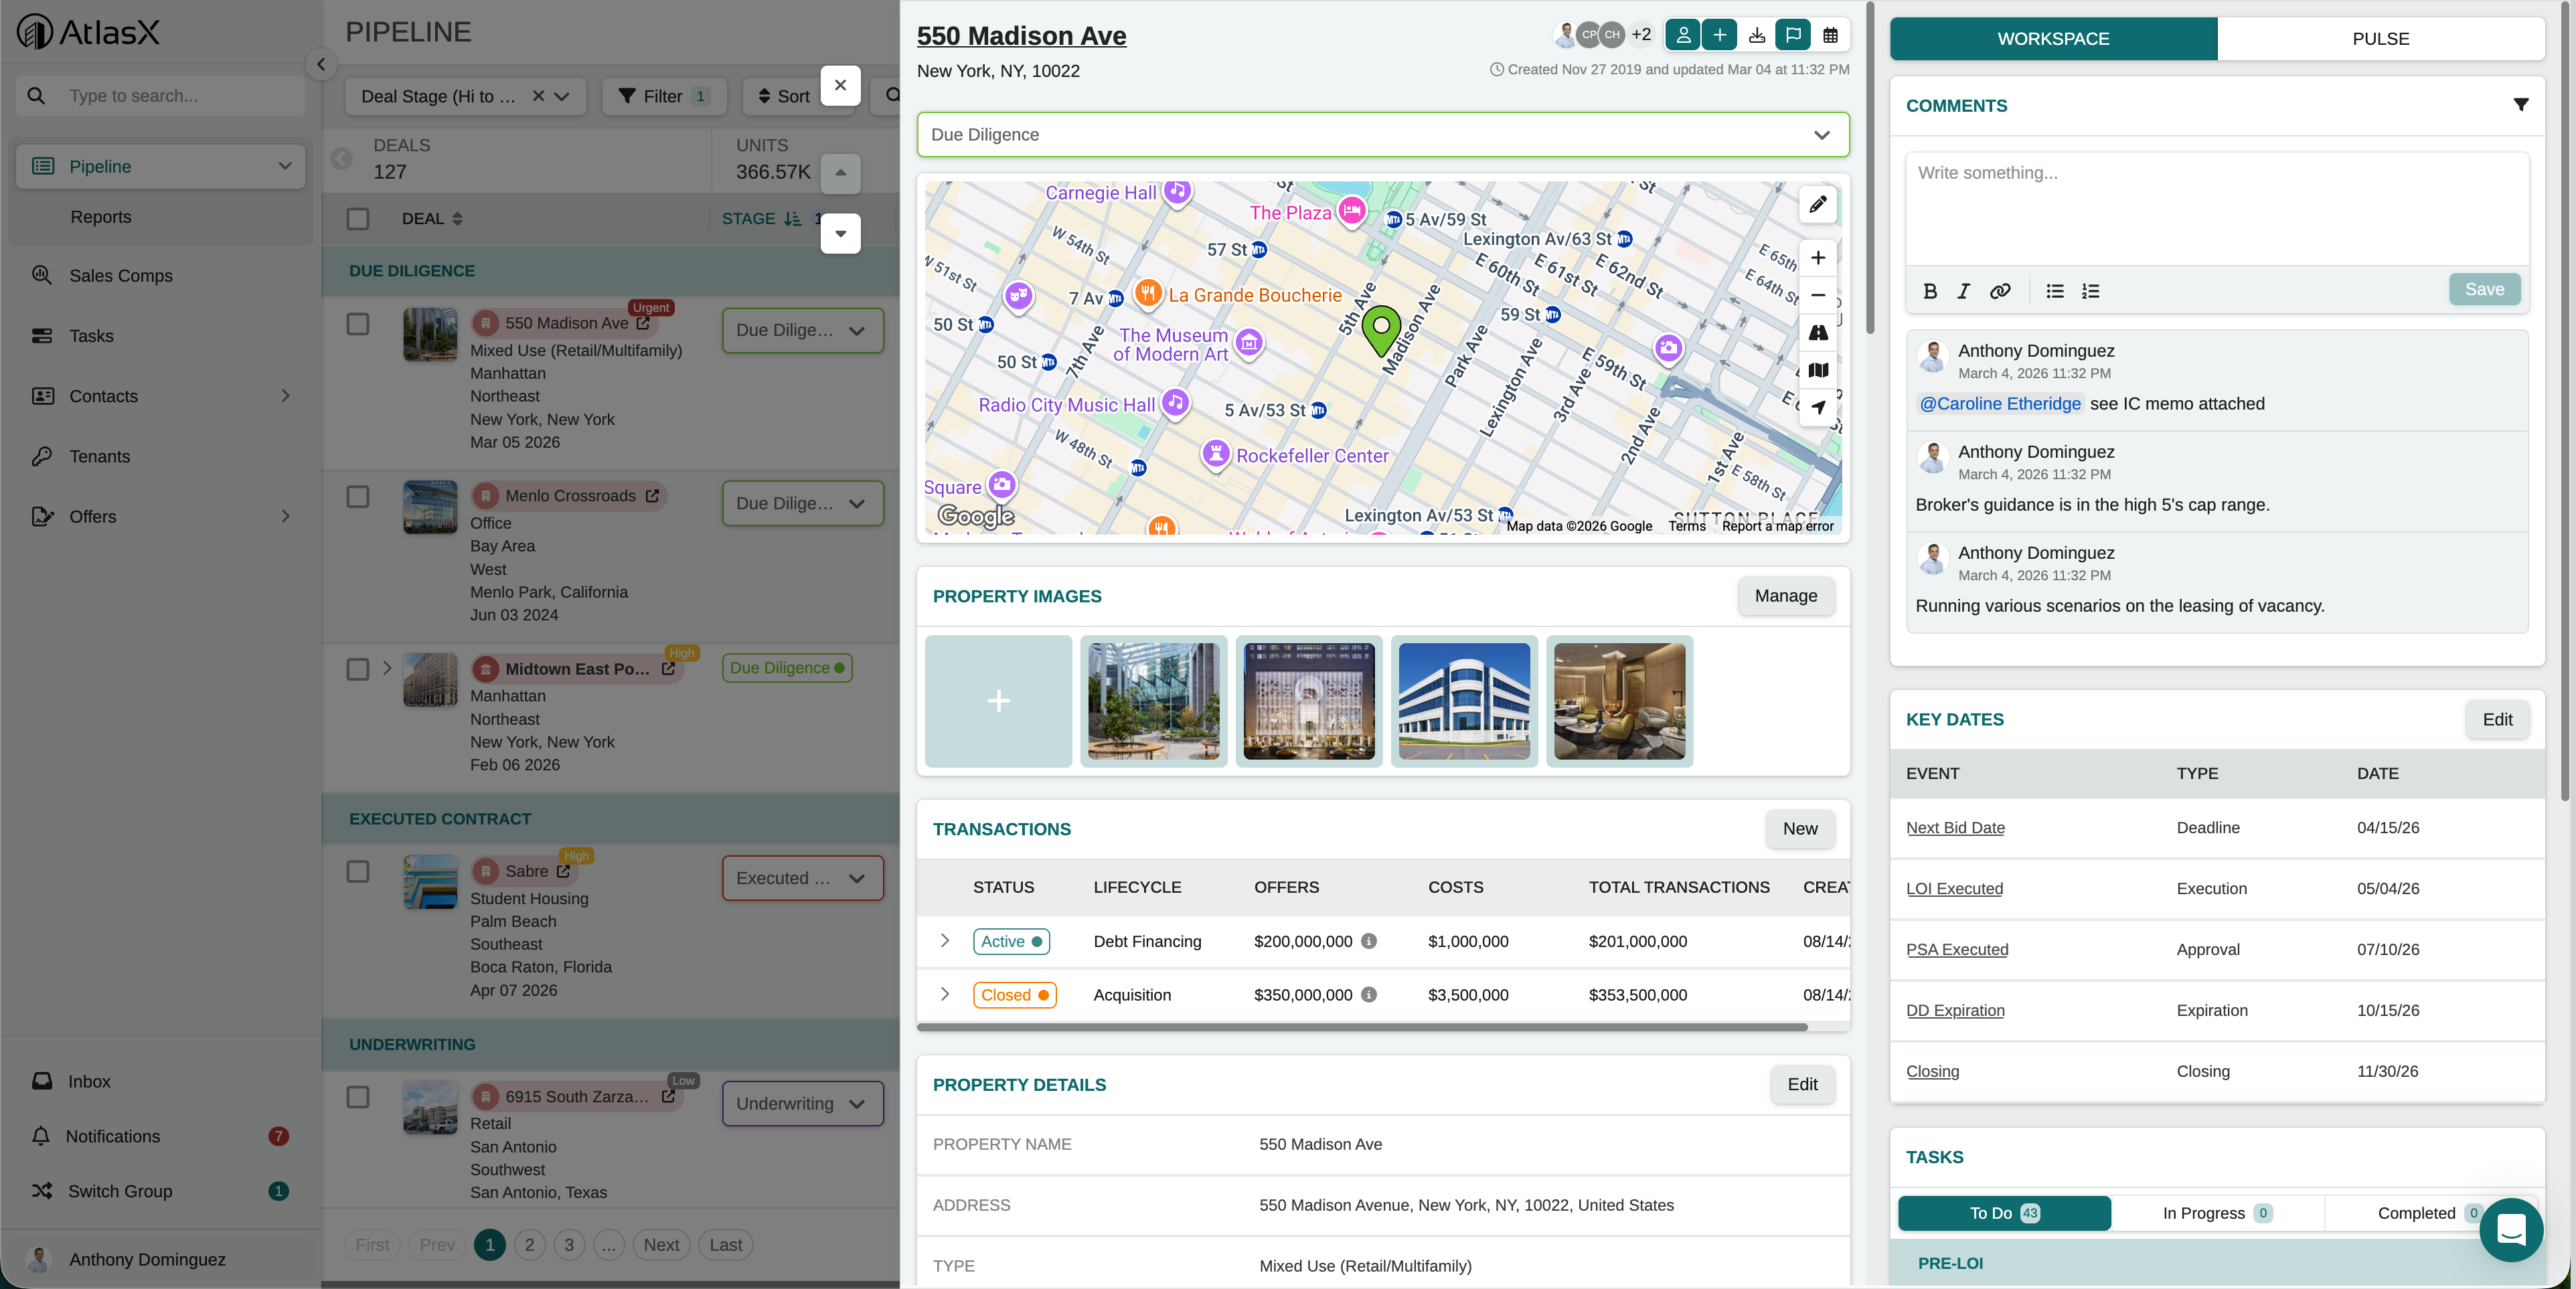Open the DD Expiration key date link

coord(1955,1010)
